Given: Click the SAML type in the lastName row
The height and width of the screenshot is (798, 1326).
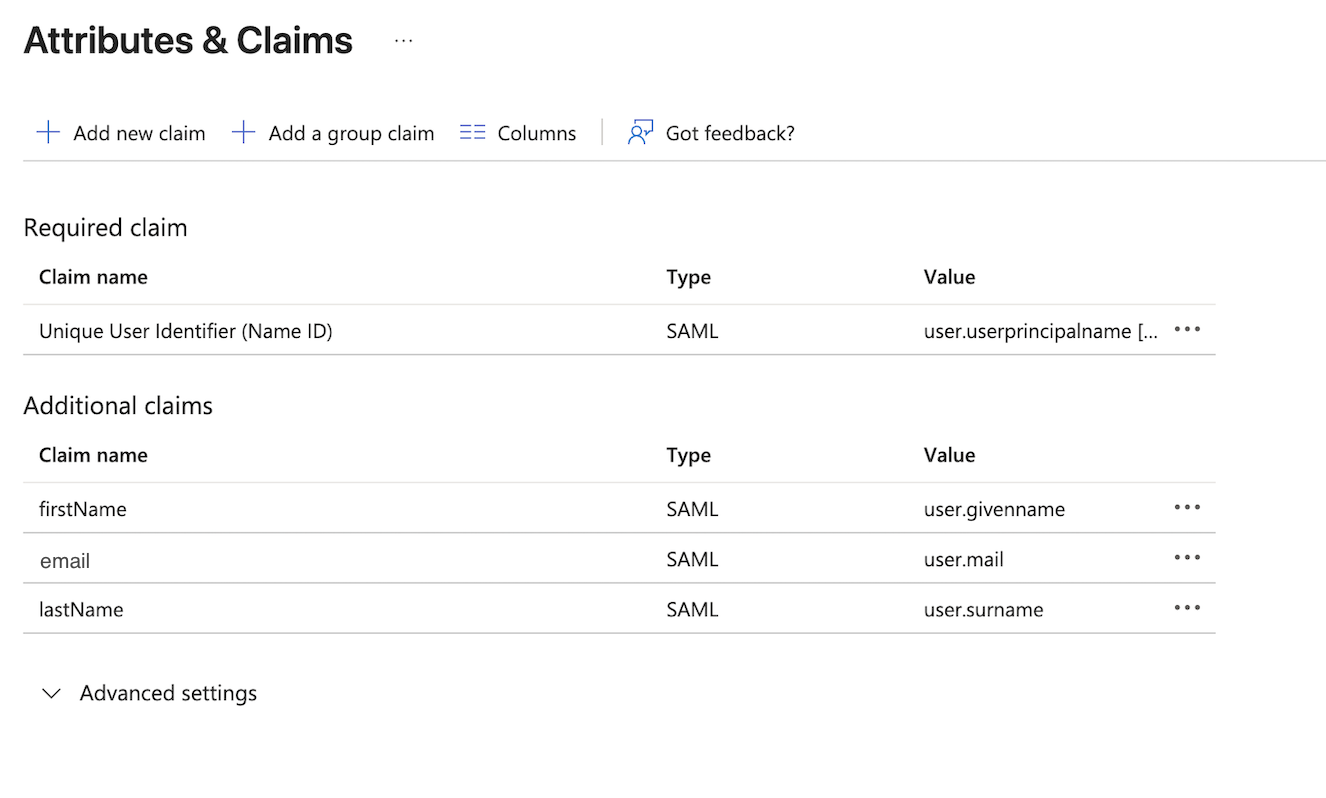Looking at the screenshot, I should coord(692,609).
